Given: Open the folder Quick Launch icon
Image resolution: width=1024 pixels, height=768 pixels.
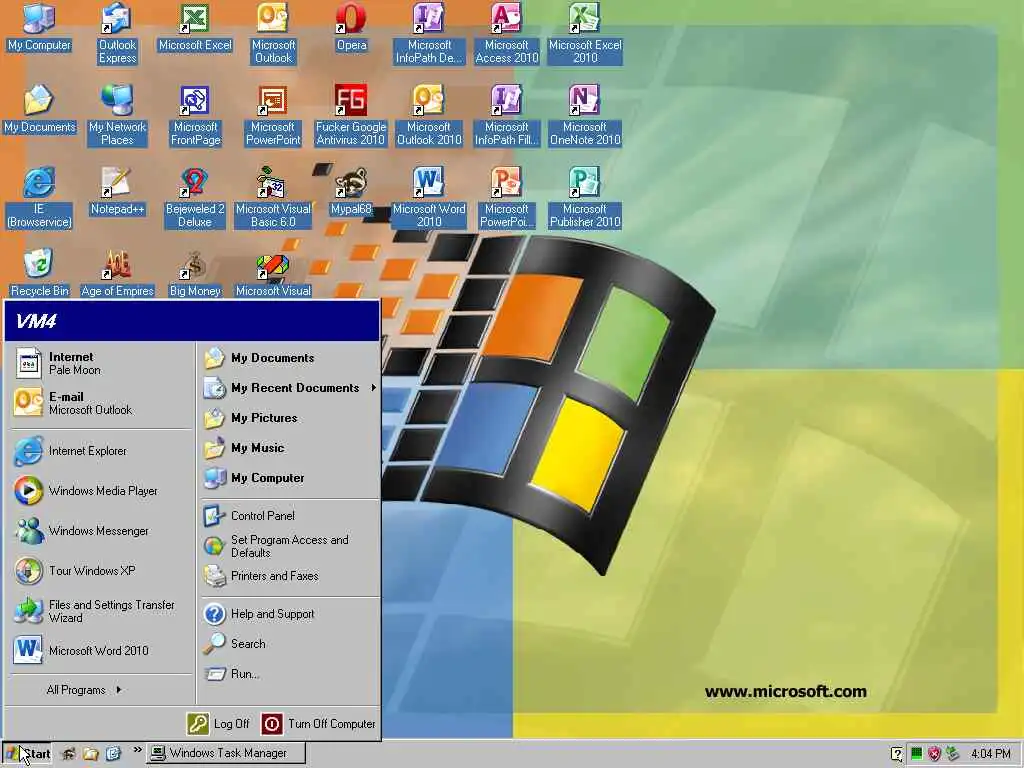Looking at the screenshot, I should click(x=90, y=754).
